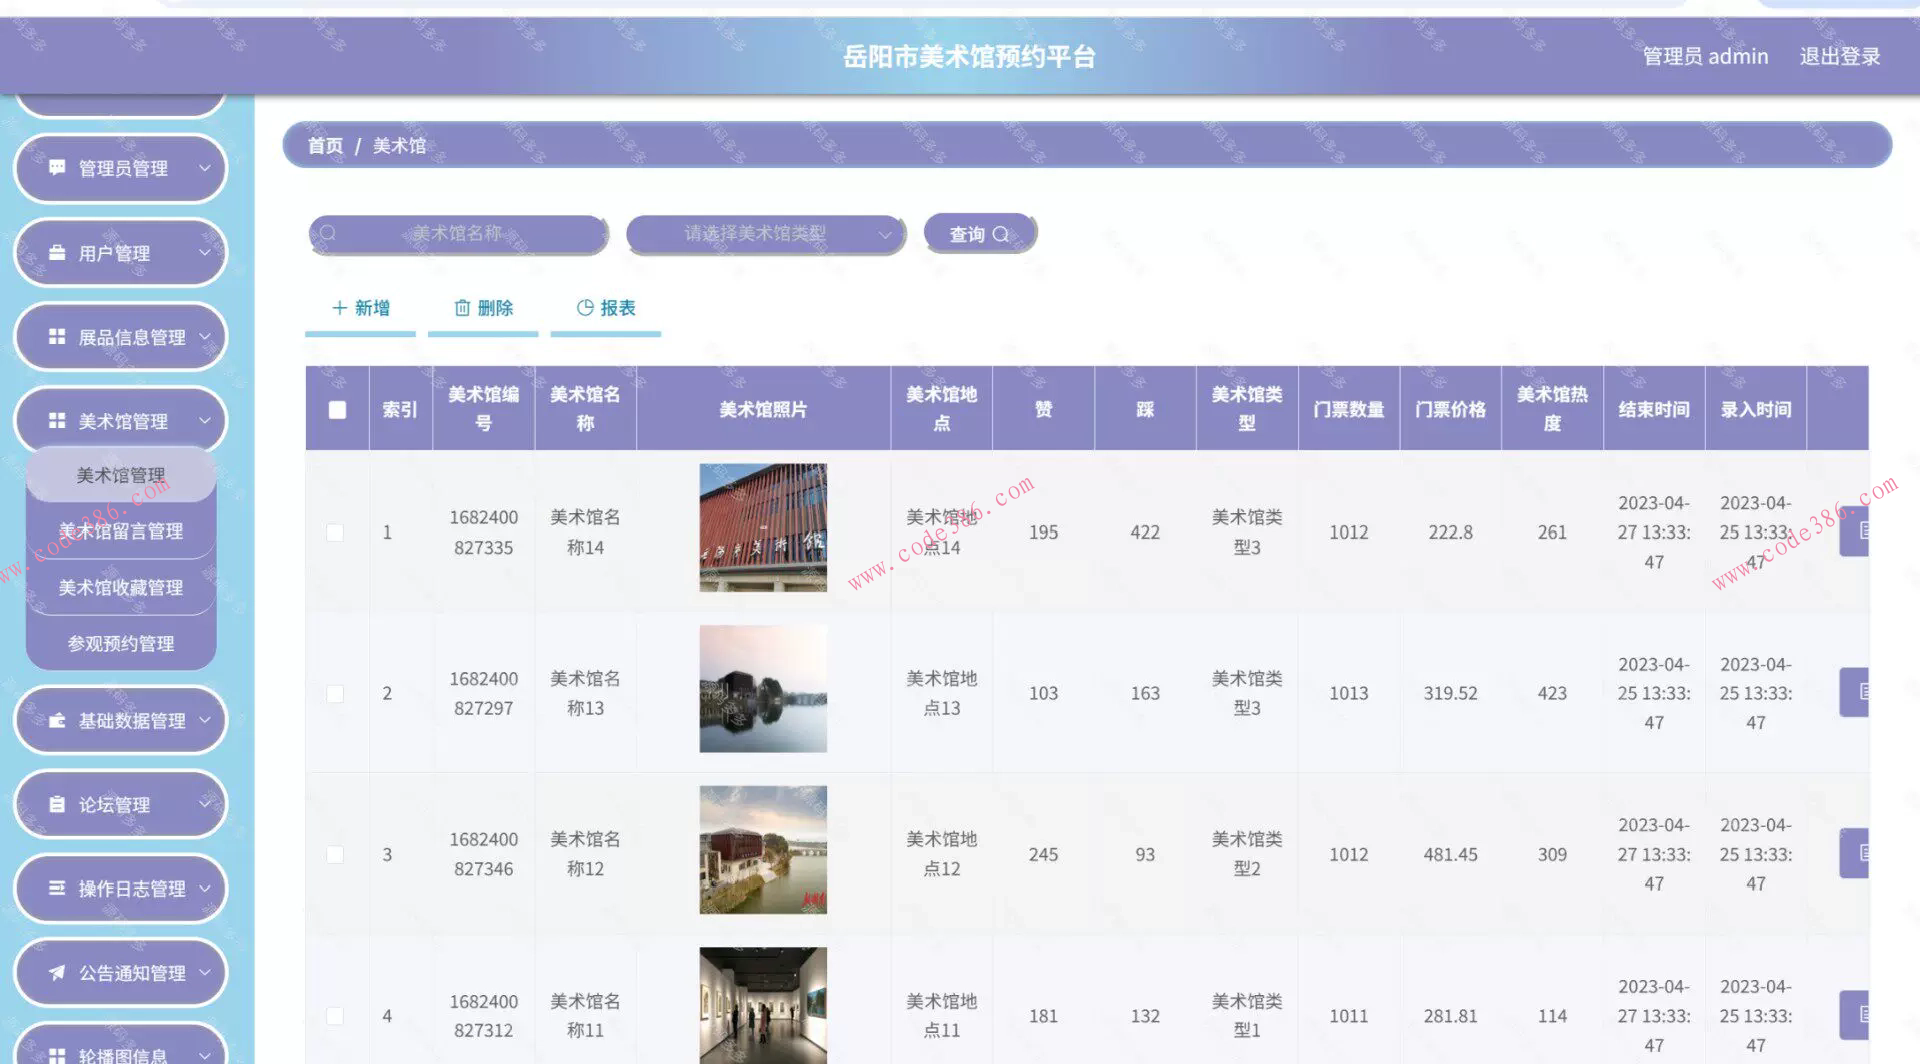The image size is (1920, 1064).
Task: Open the 报表 report chart icon
Action: pyautogui.click(x=584, y=308)
